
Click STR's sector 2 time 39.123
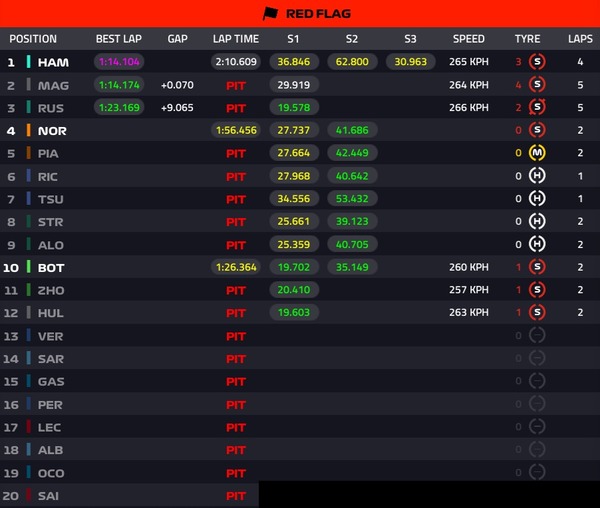[352, 221]
